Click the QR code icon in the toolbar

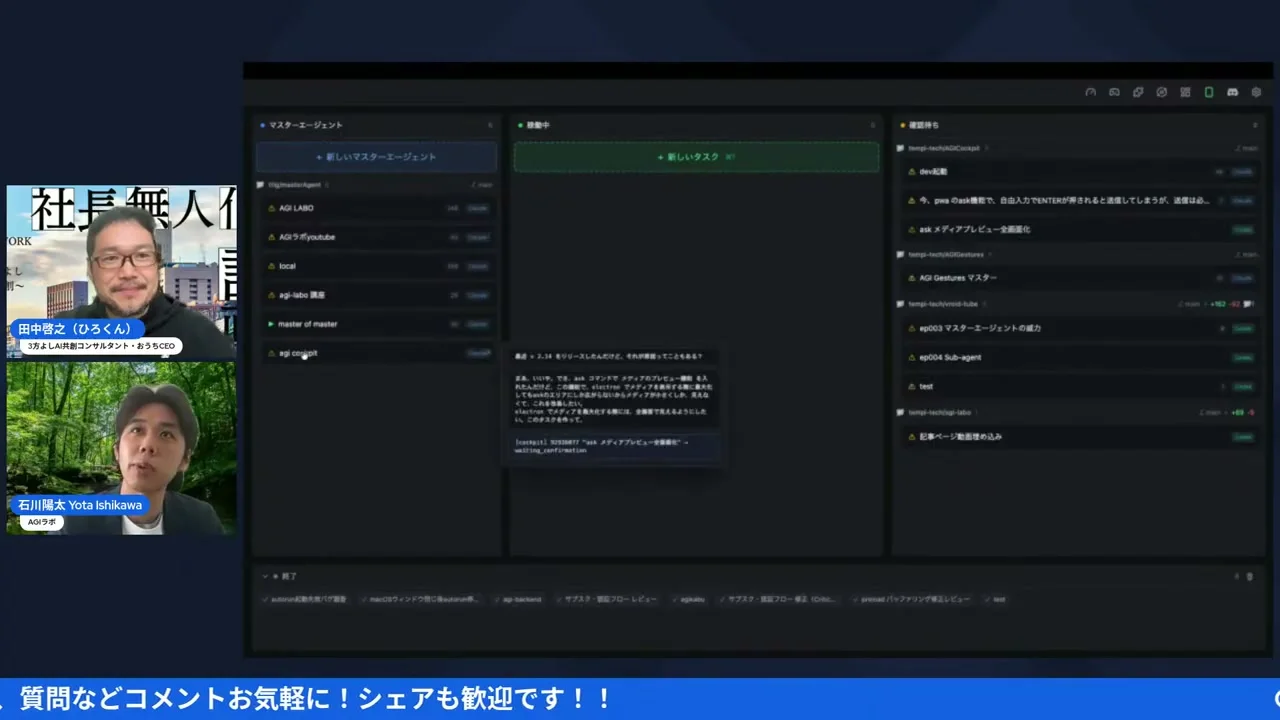point(1185,92)
